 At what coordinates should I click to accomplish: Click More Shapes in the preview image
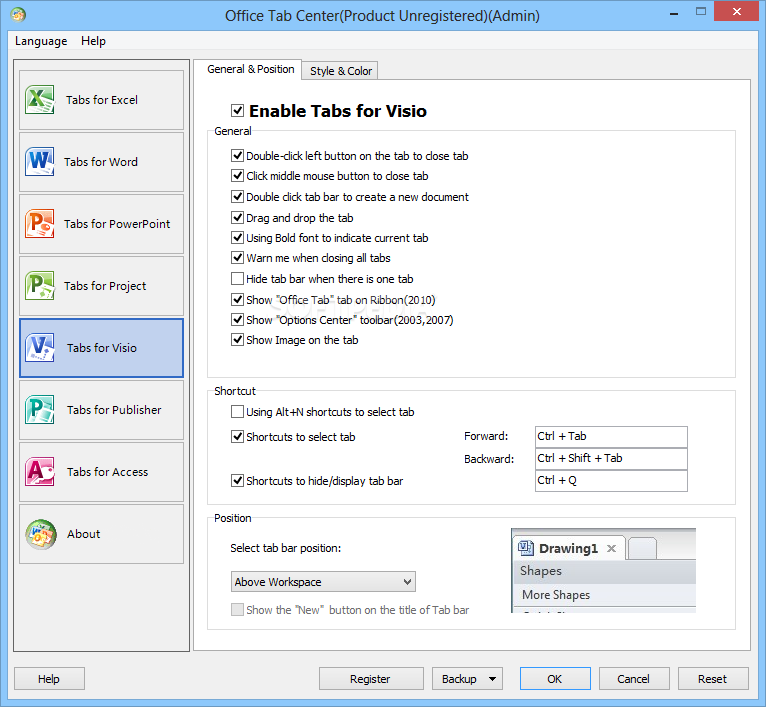pyautogui.click(x=556, y=595)
